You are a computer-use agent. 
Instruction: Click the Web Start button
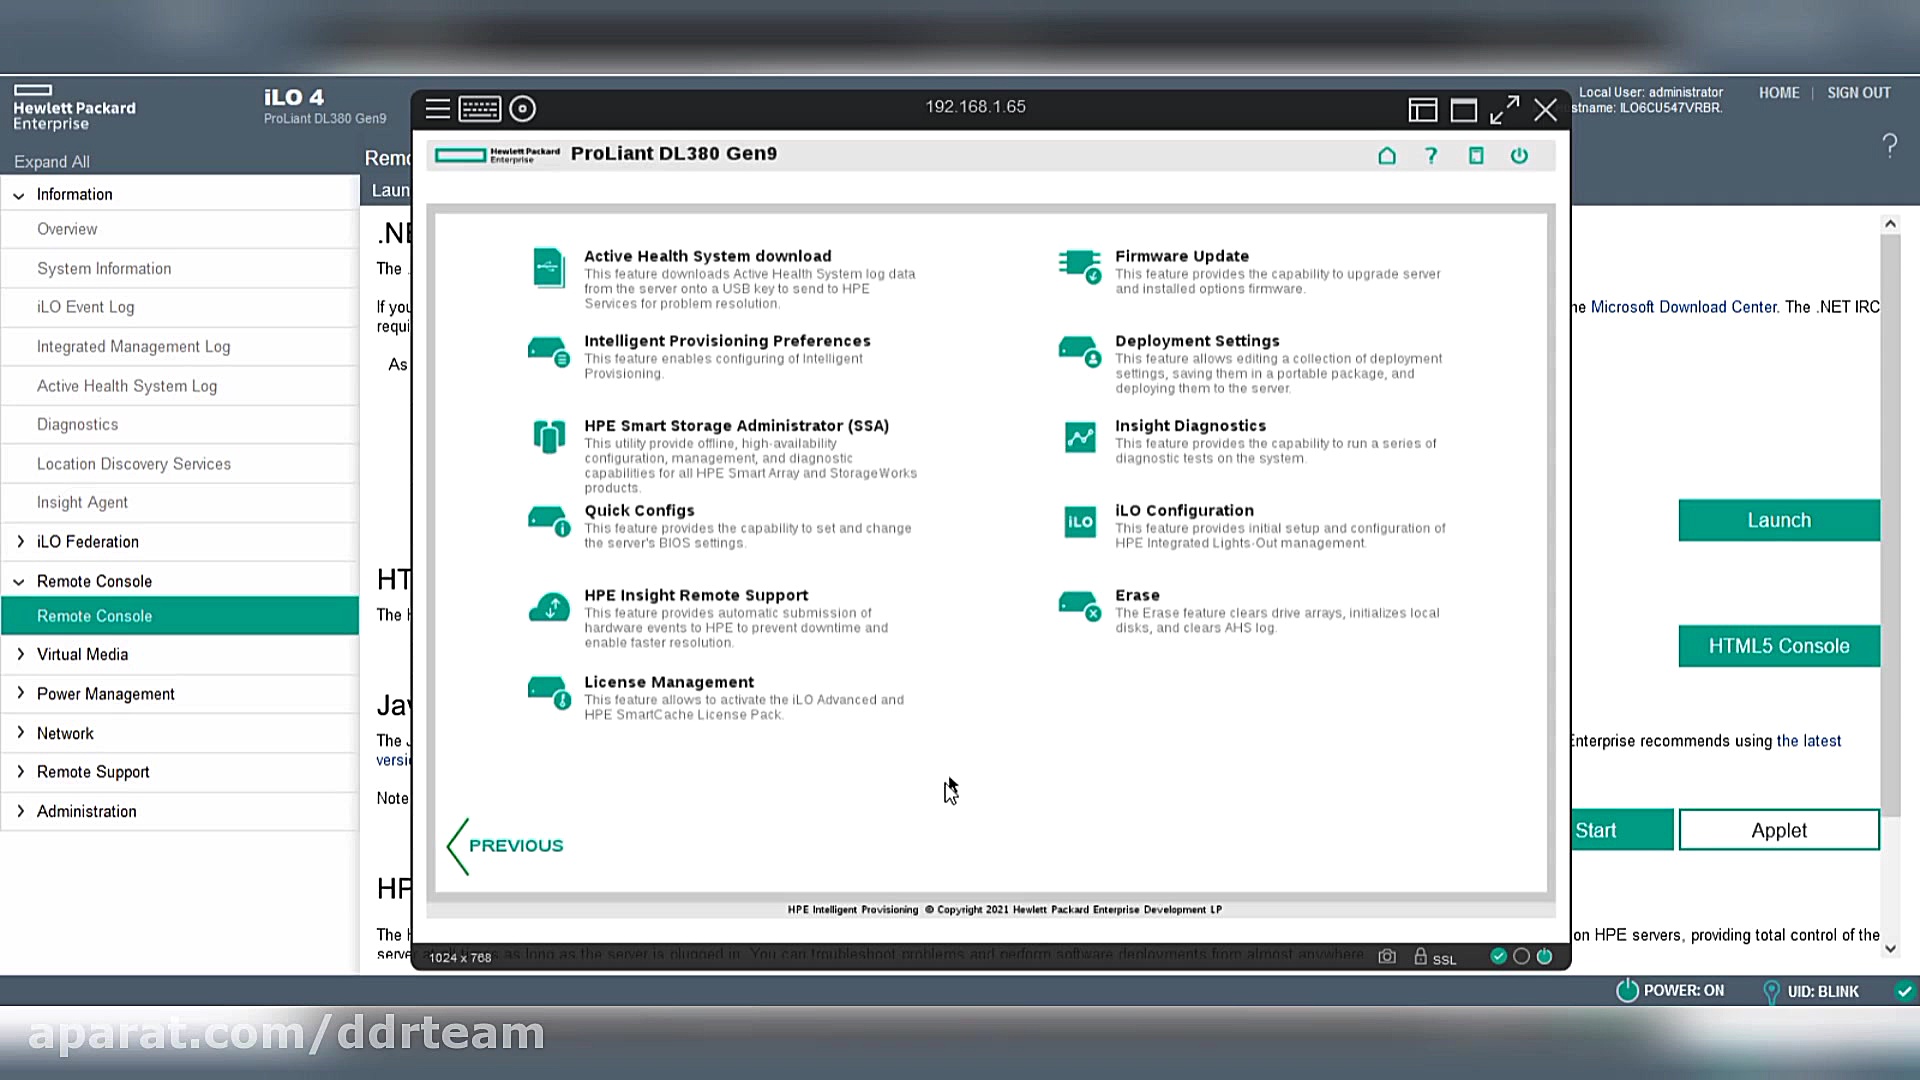point(1622,830)
